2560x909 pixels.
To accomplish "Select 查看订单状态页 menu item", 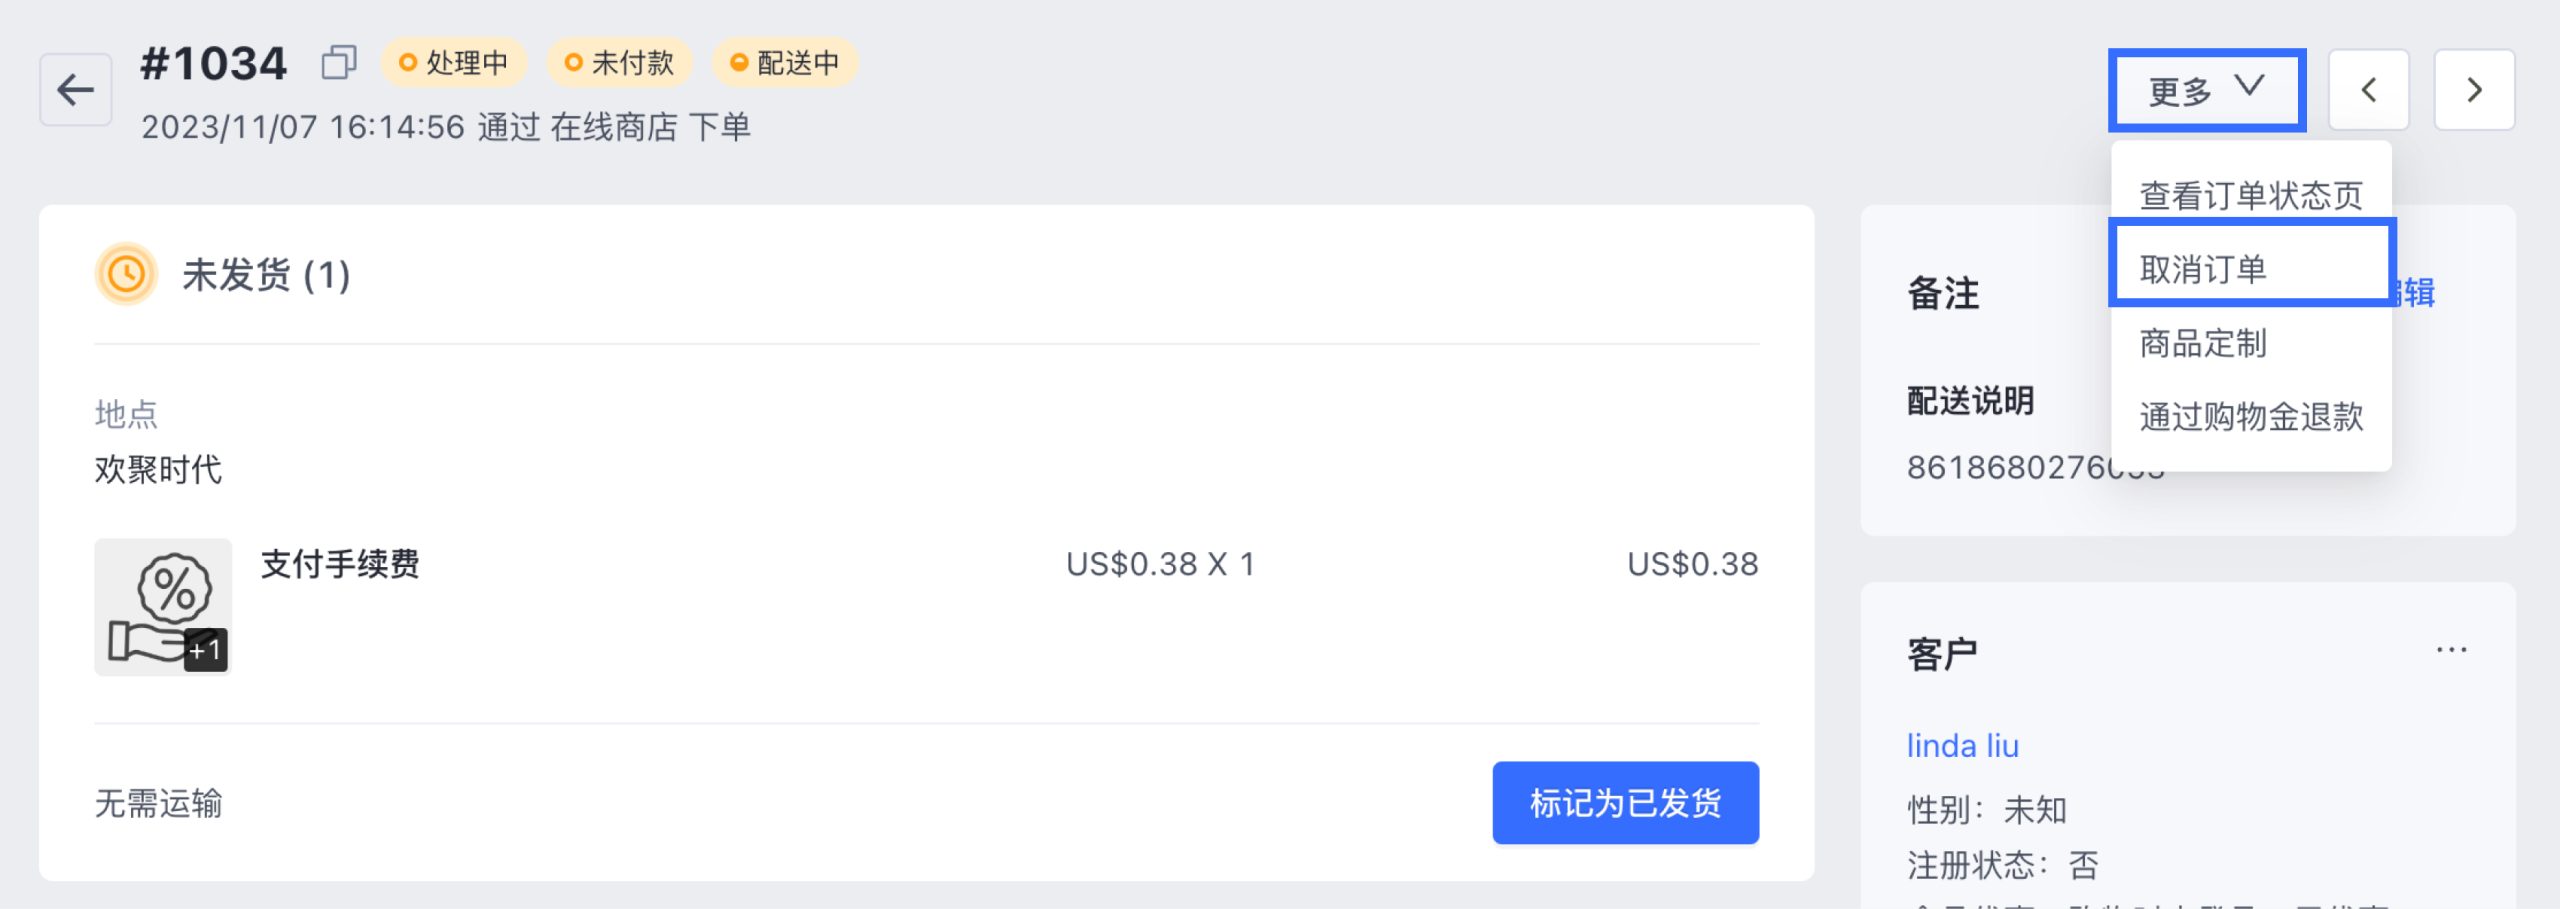I will pos(2251,195).
